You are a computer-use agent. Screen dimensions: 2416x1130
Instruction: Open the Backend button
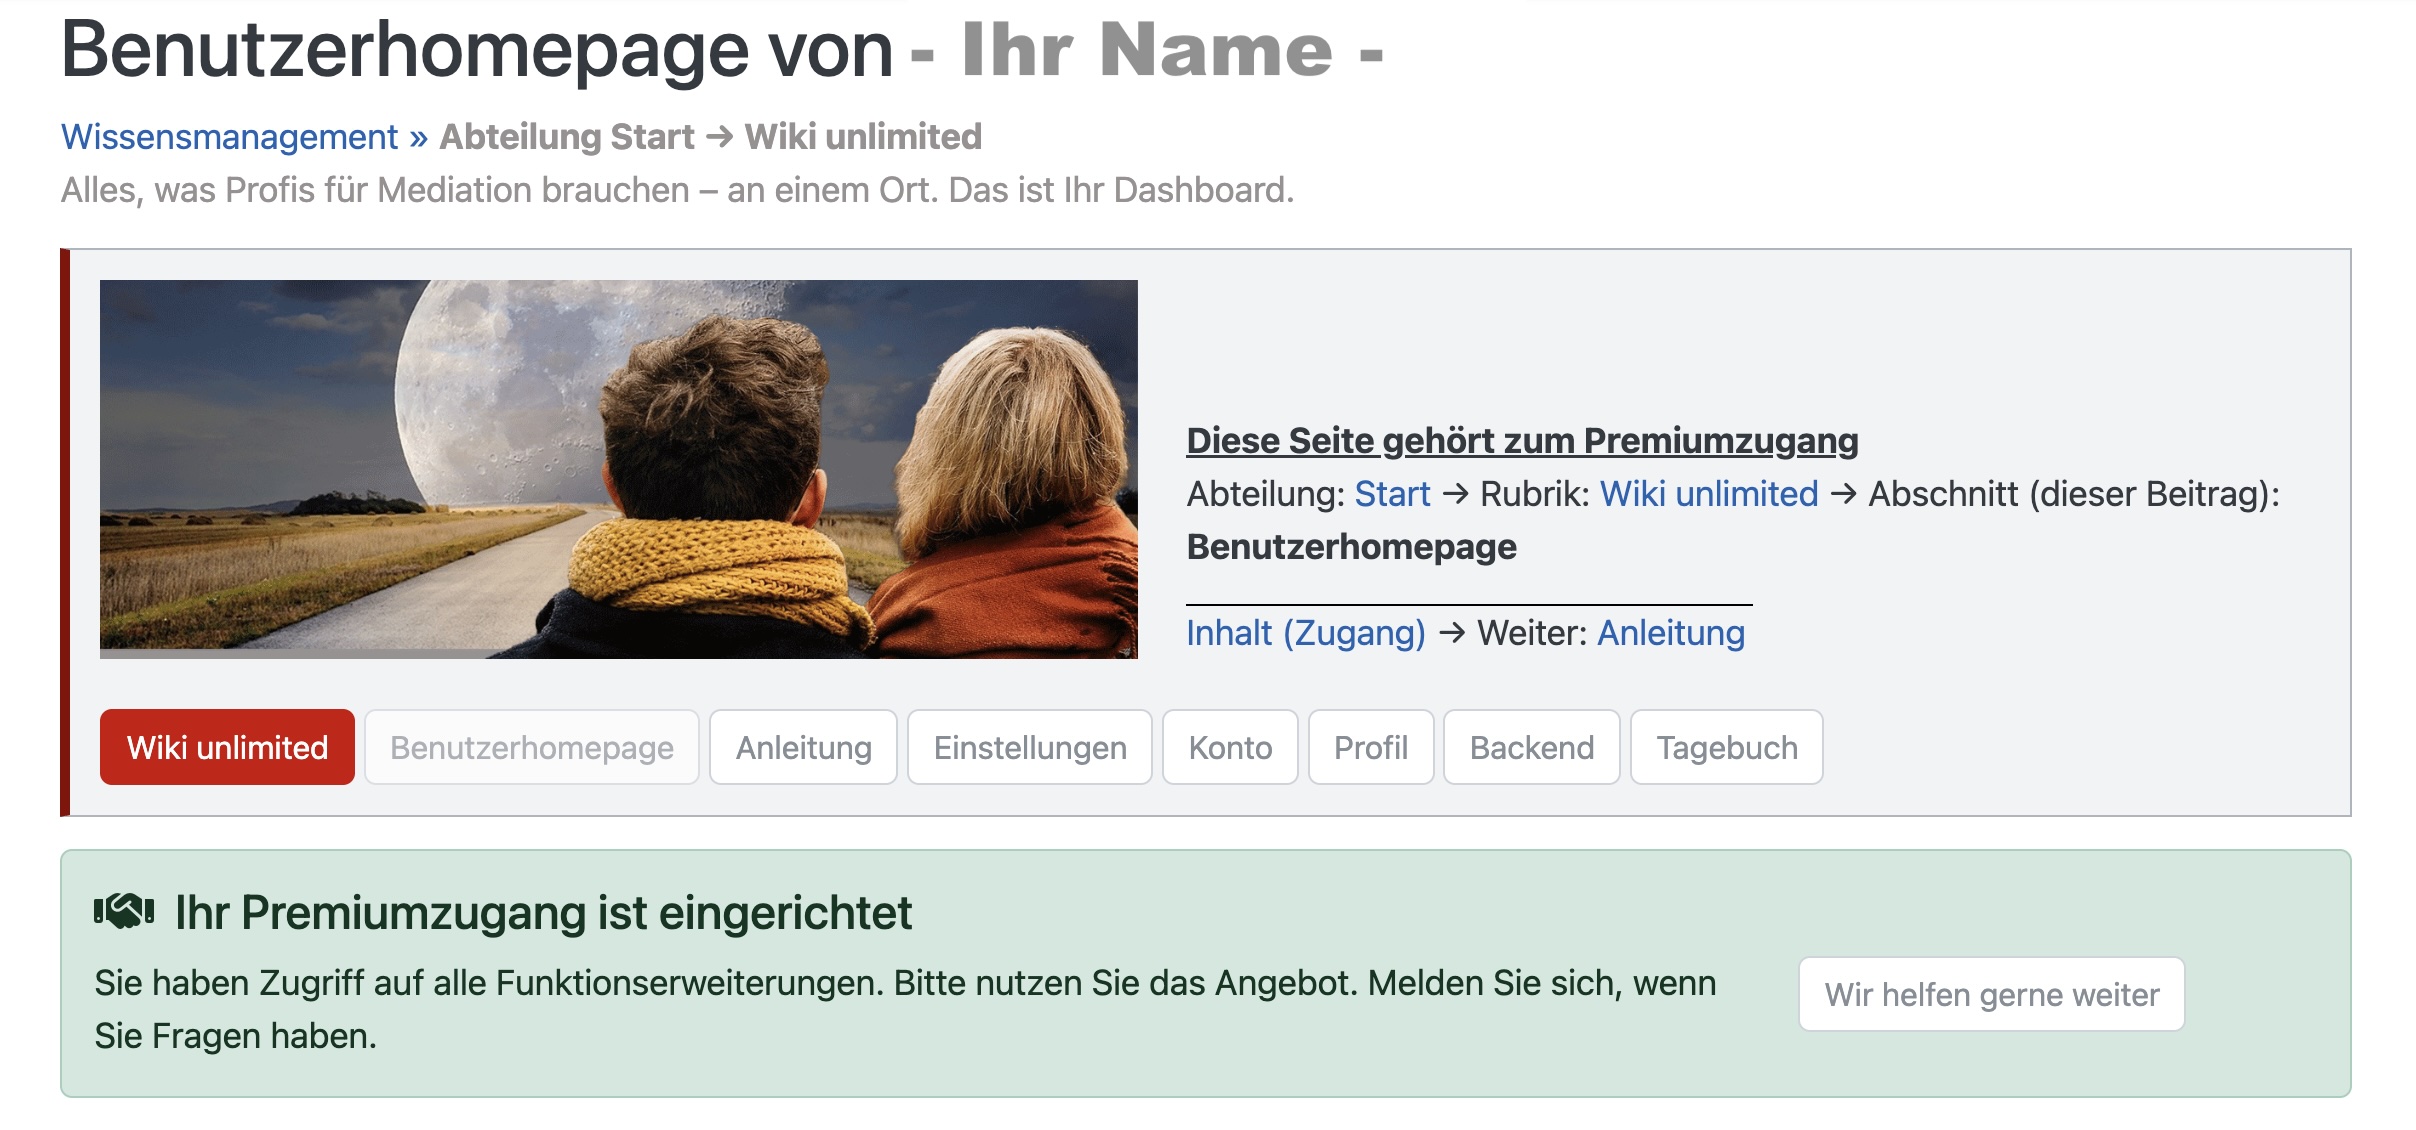(x=1531, y=747)
